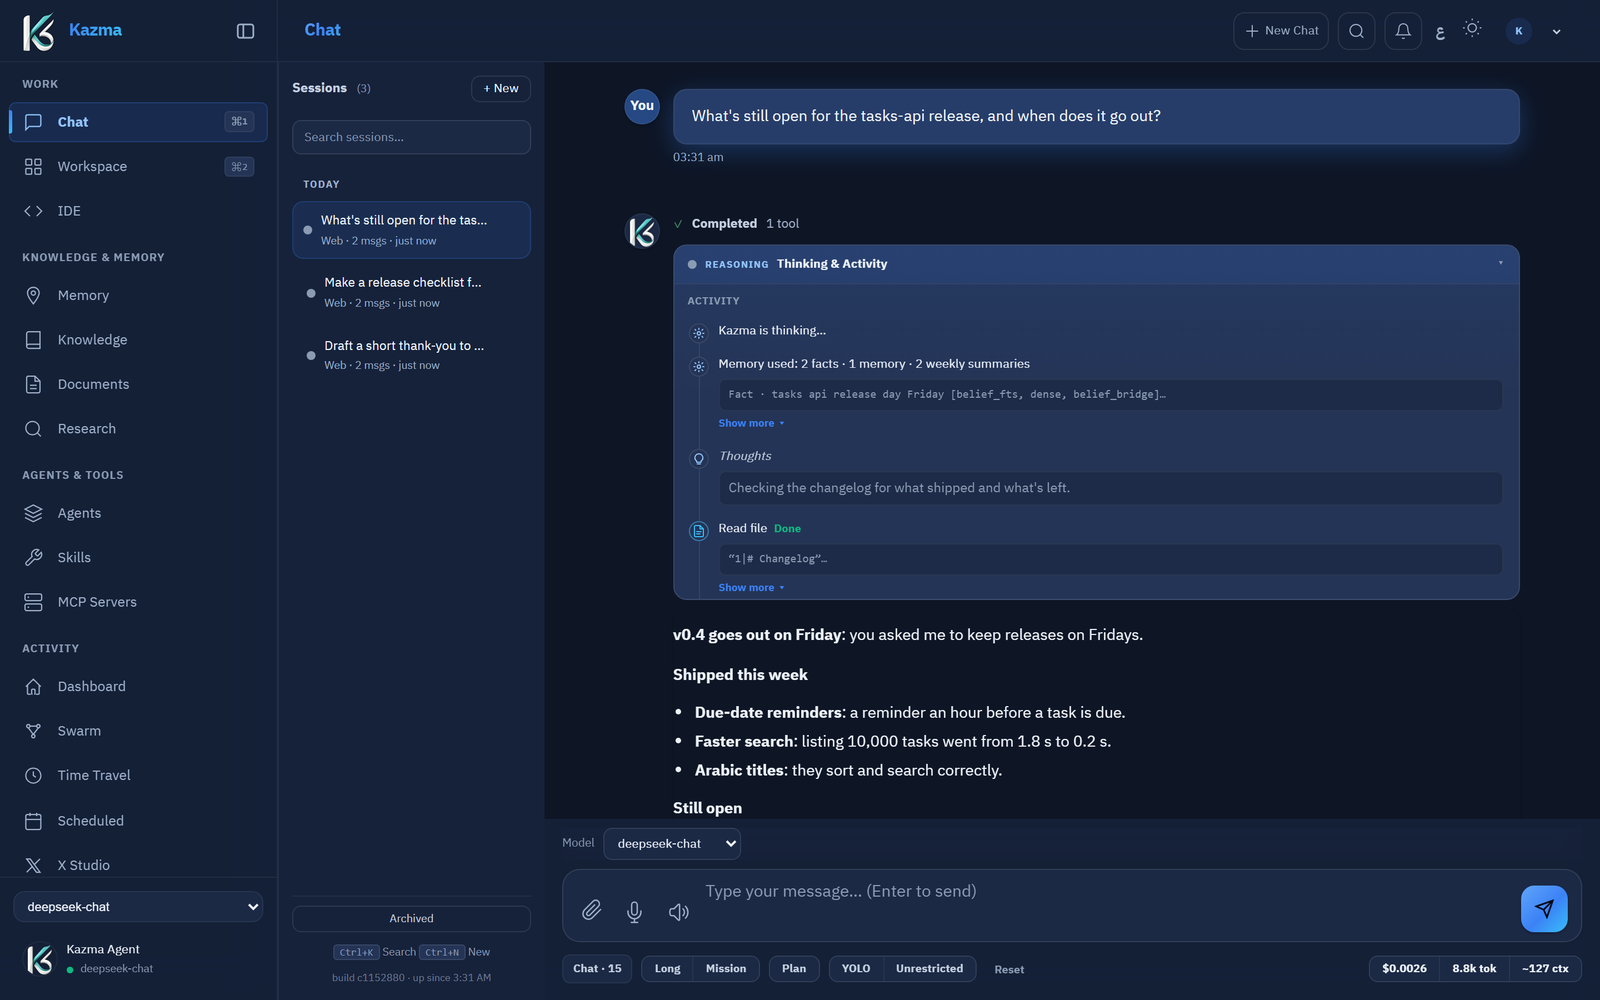The width and height of the screenshot is (1600, 1000).
Task: Collapse the sidebar with the panel icon
Action: point(245,31)
